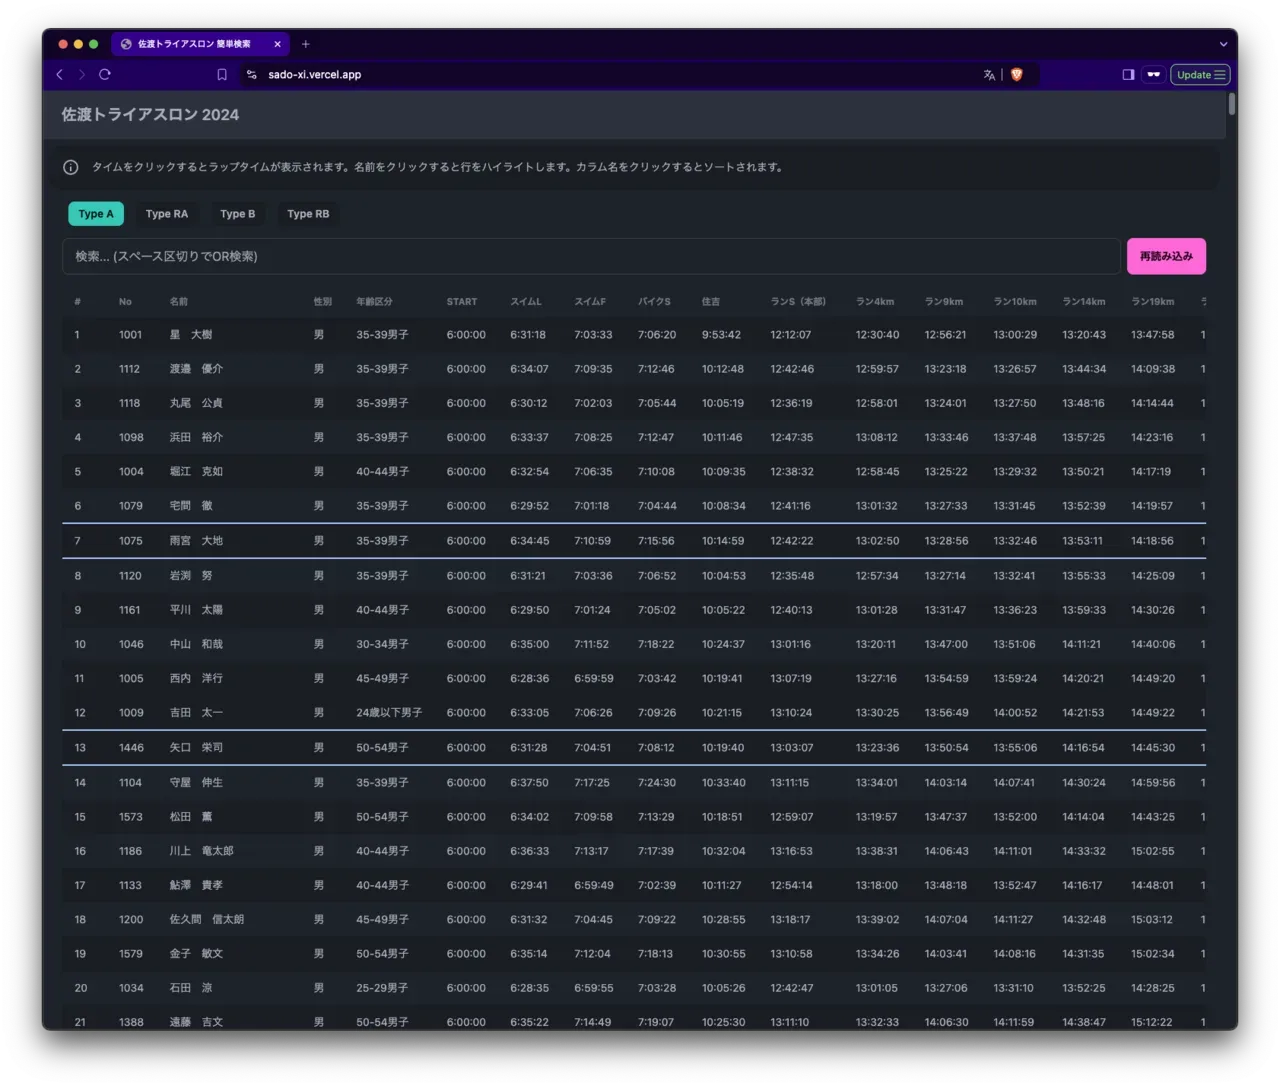Sort table by the スイムL column
Image resolution: width=1280 pixels, height=1086 pixels.
point(526,302)
